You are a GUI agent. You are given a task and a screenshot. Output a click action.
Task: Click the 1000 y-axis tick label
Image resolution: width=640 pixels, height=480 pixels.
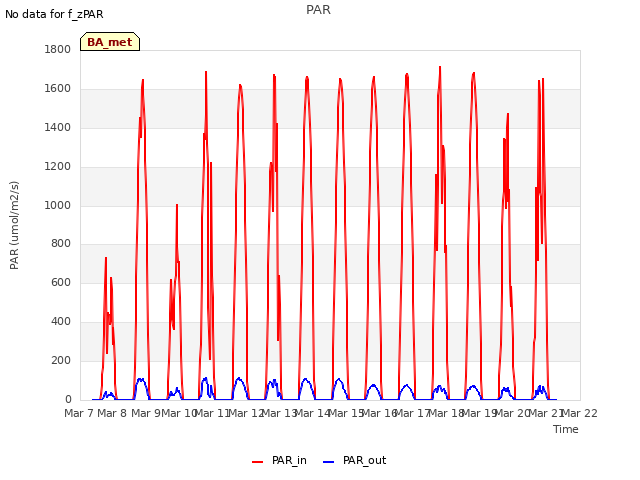tap(58, 205)
